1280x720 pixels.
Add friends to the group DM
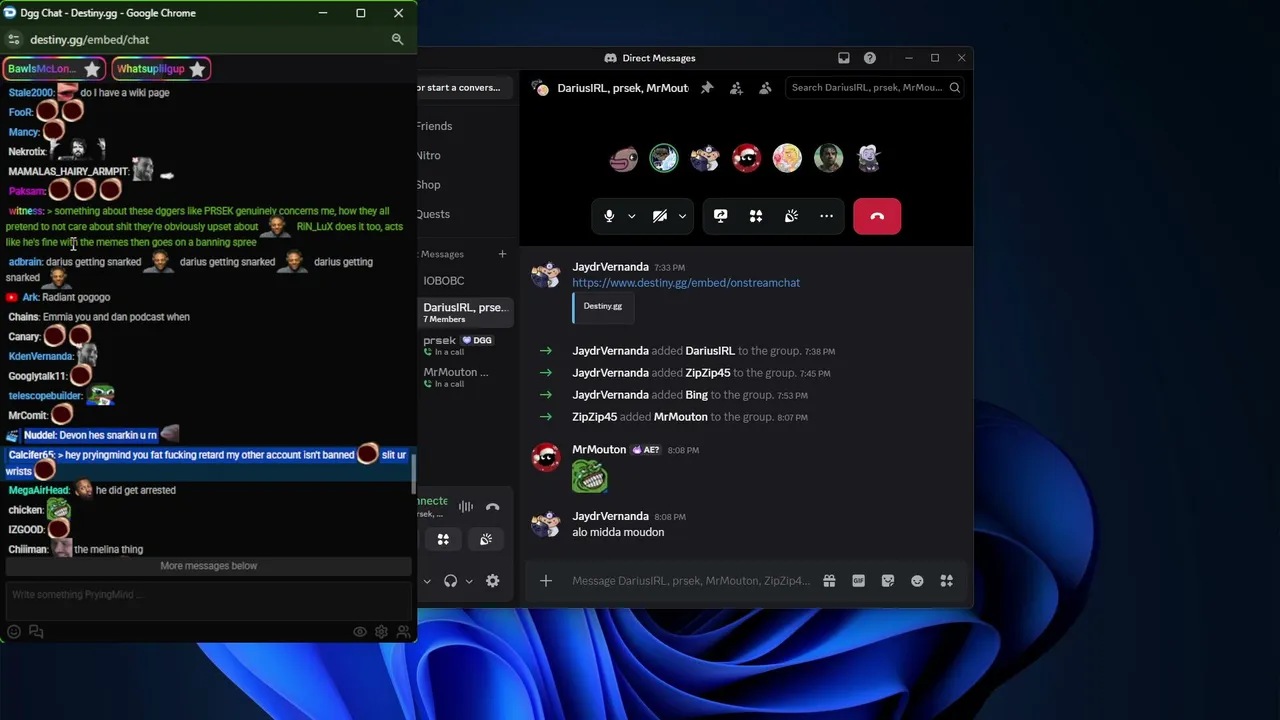pyautogui.click(x=736, y=88)
